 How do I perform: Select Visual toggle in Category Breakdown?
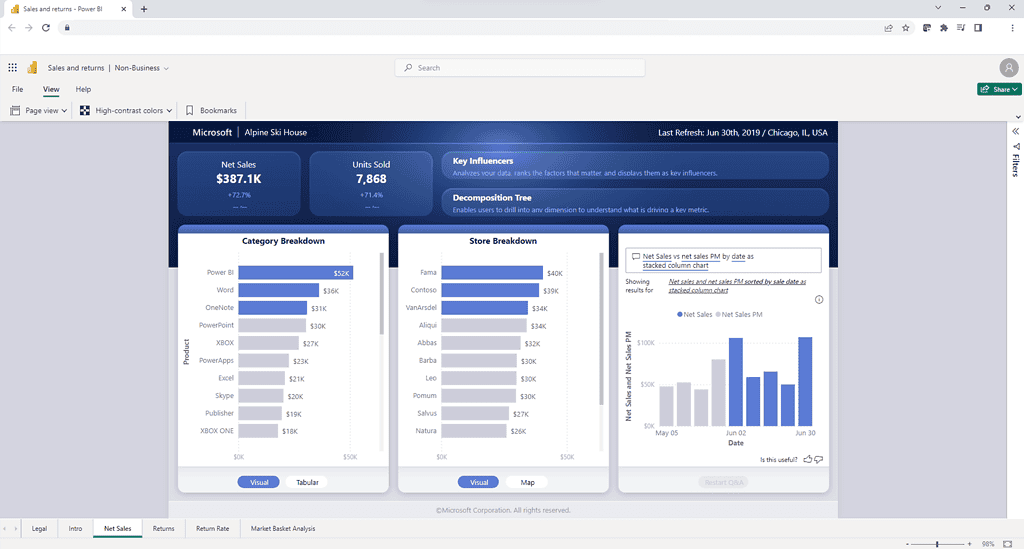259,482
